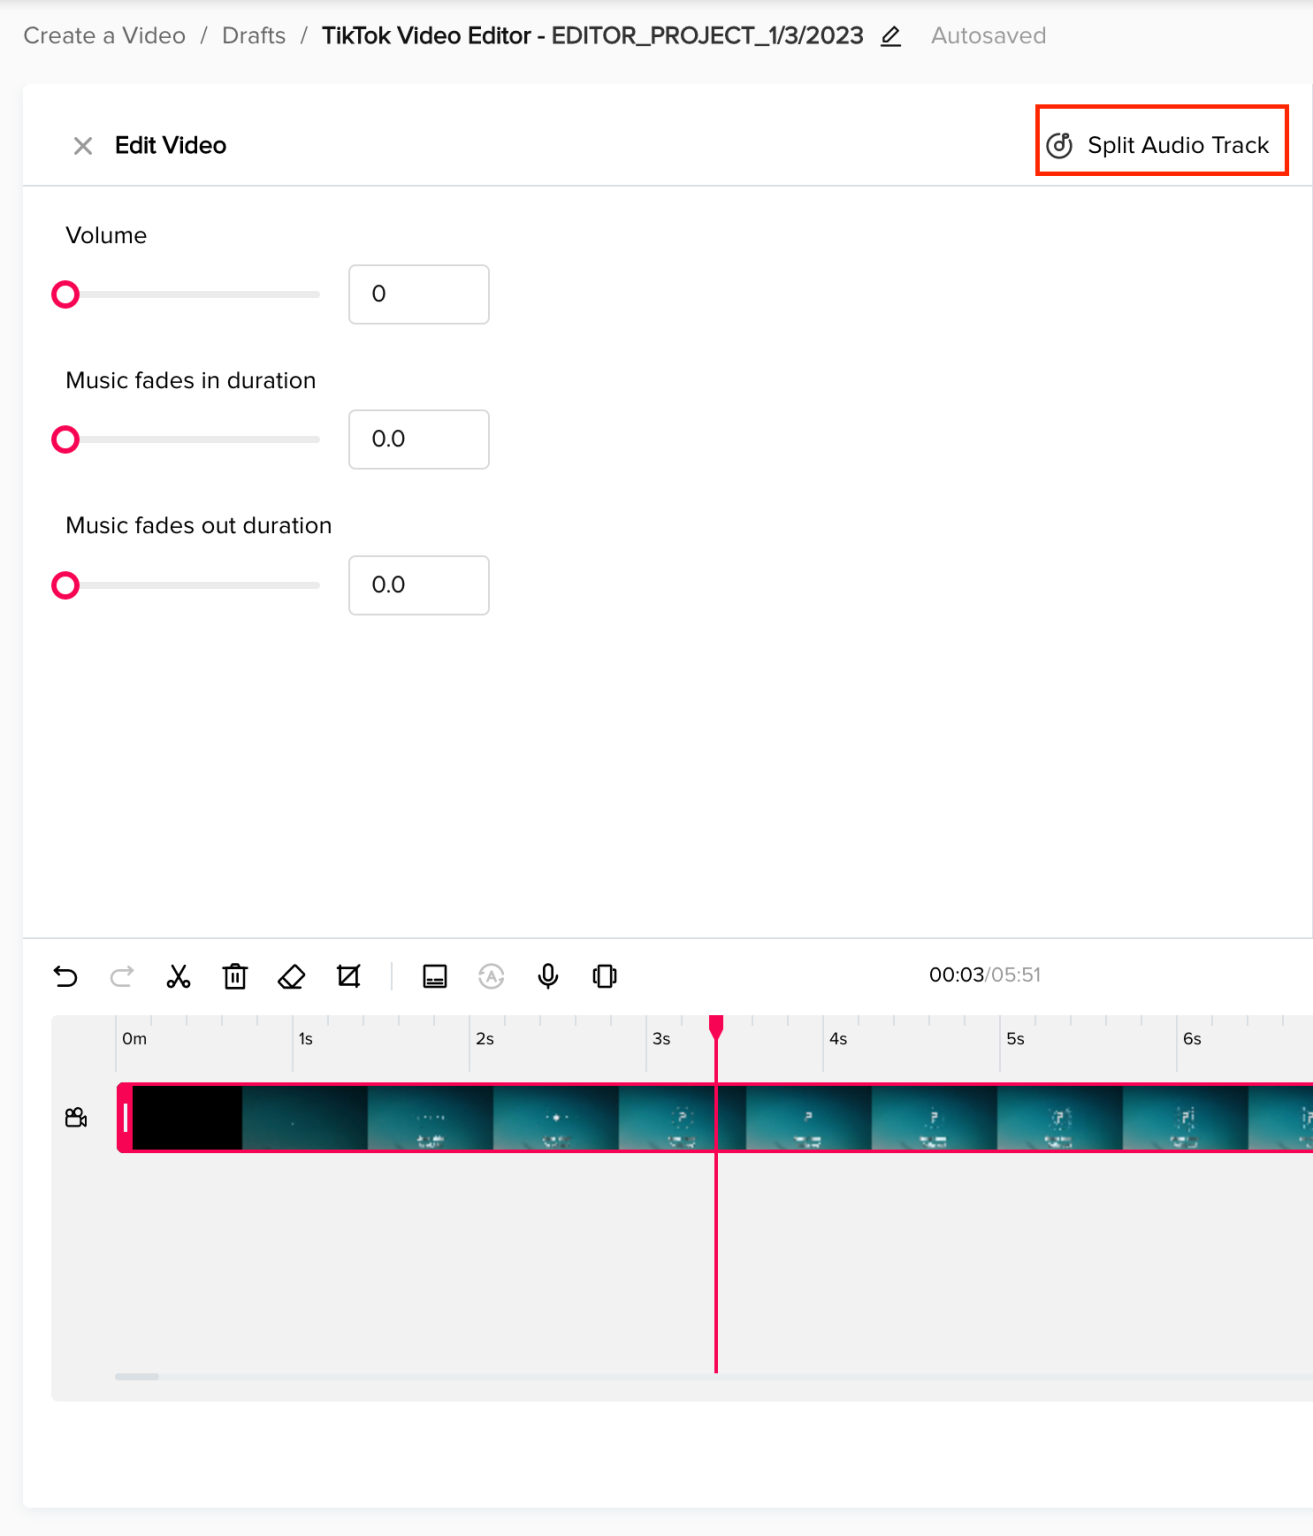The image size is (1313, 1536).
Task: Click the 6s mark on timeline ruler
Action: 1192,1039
